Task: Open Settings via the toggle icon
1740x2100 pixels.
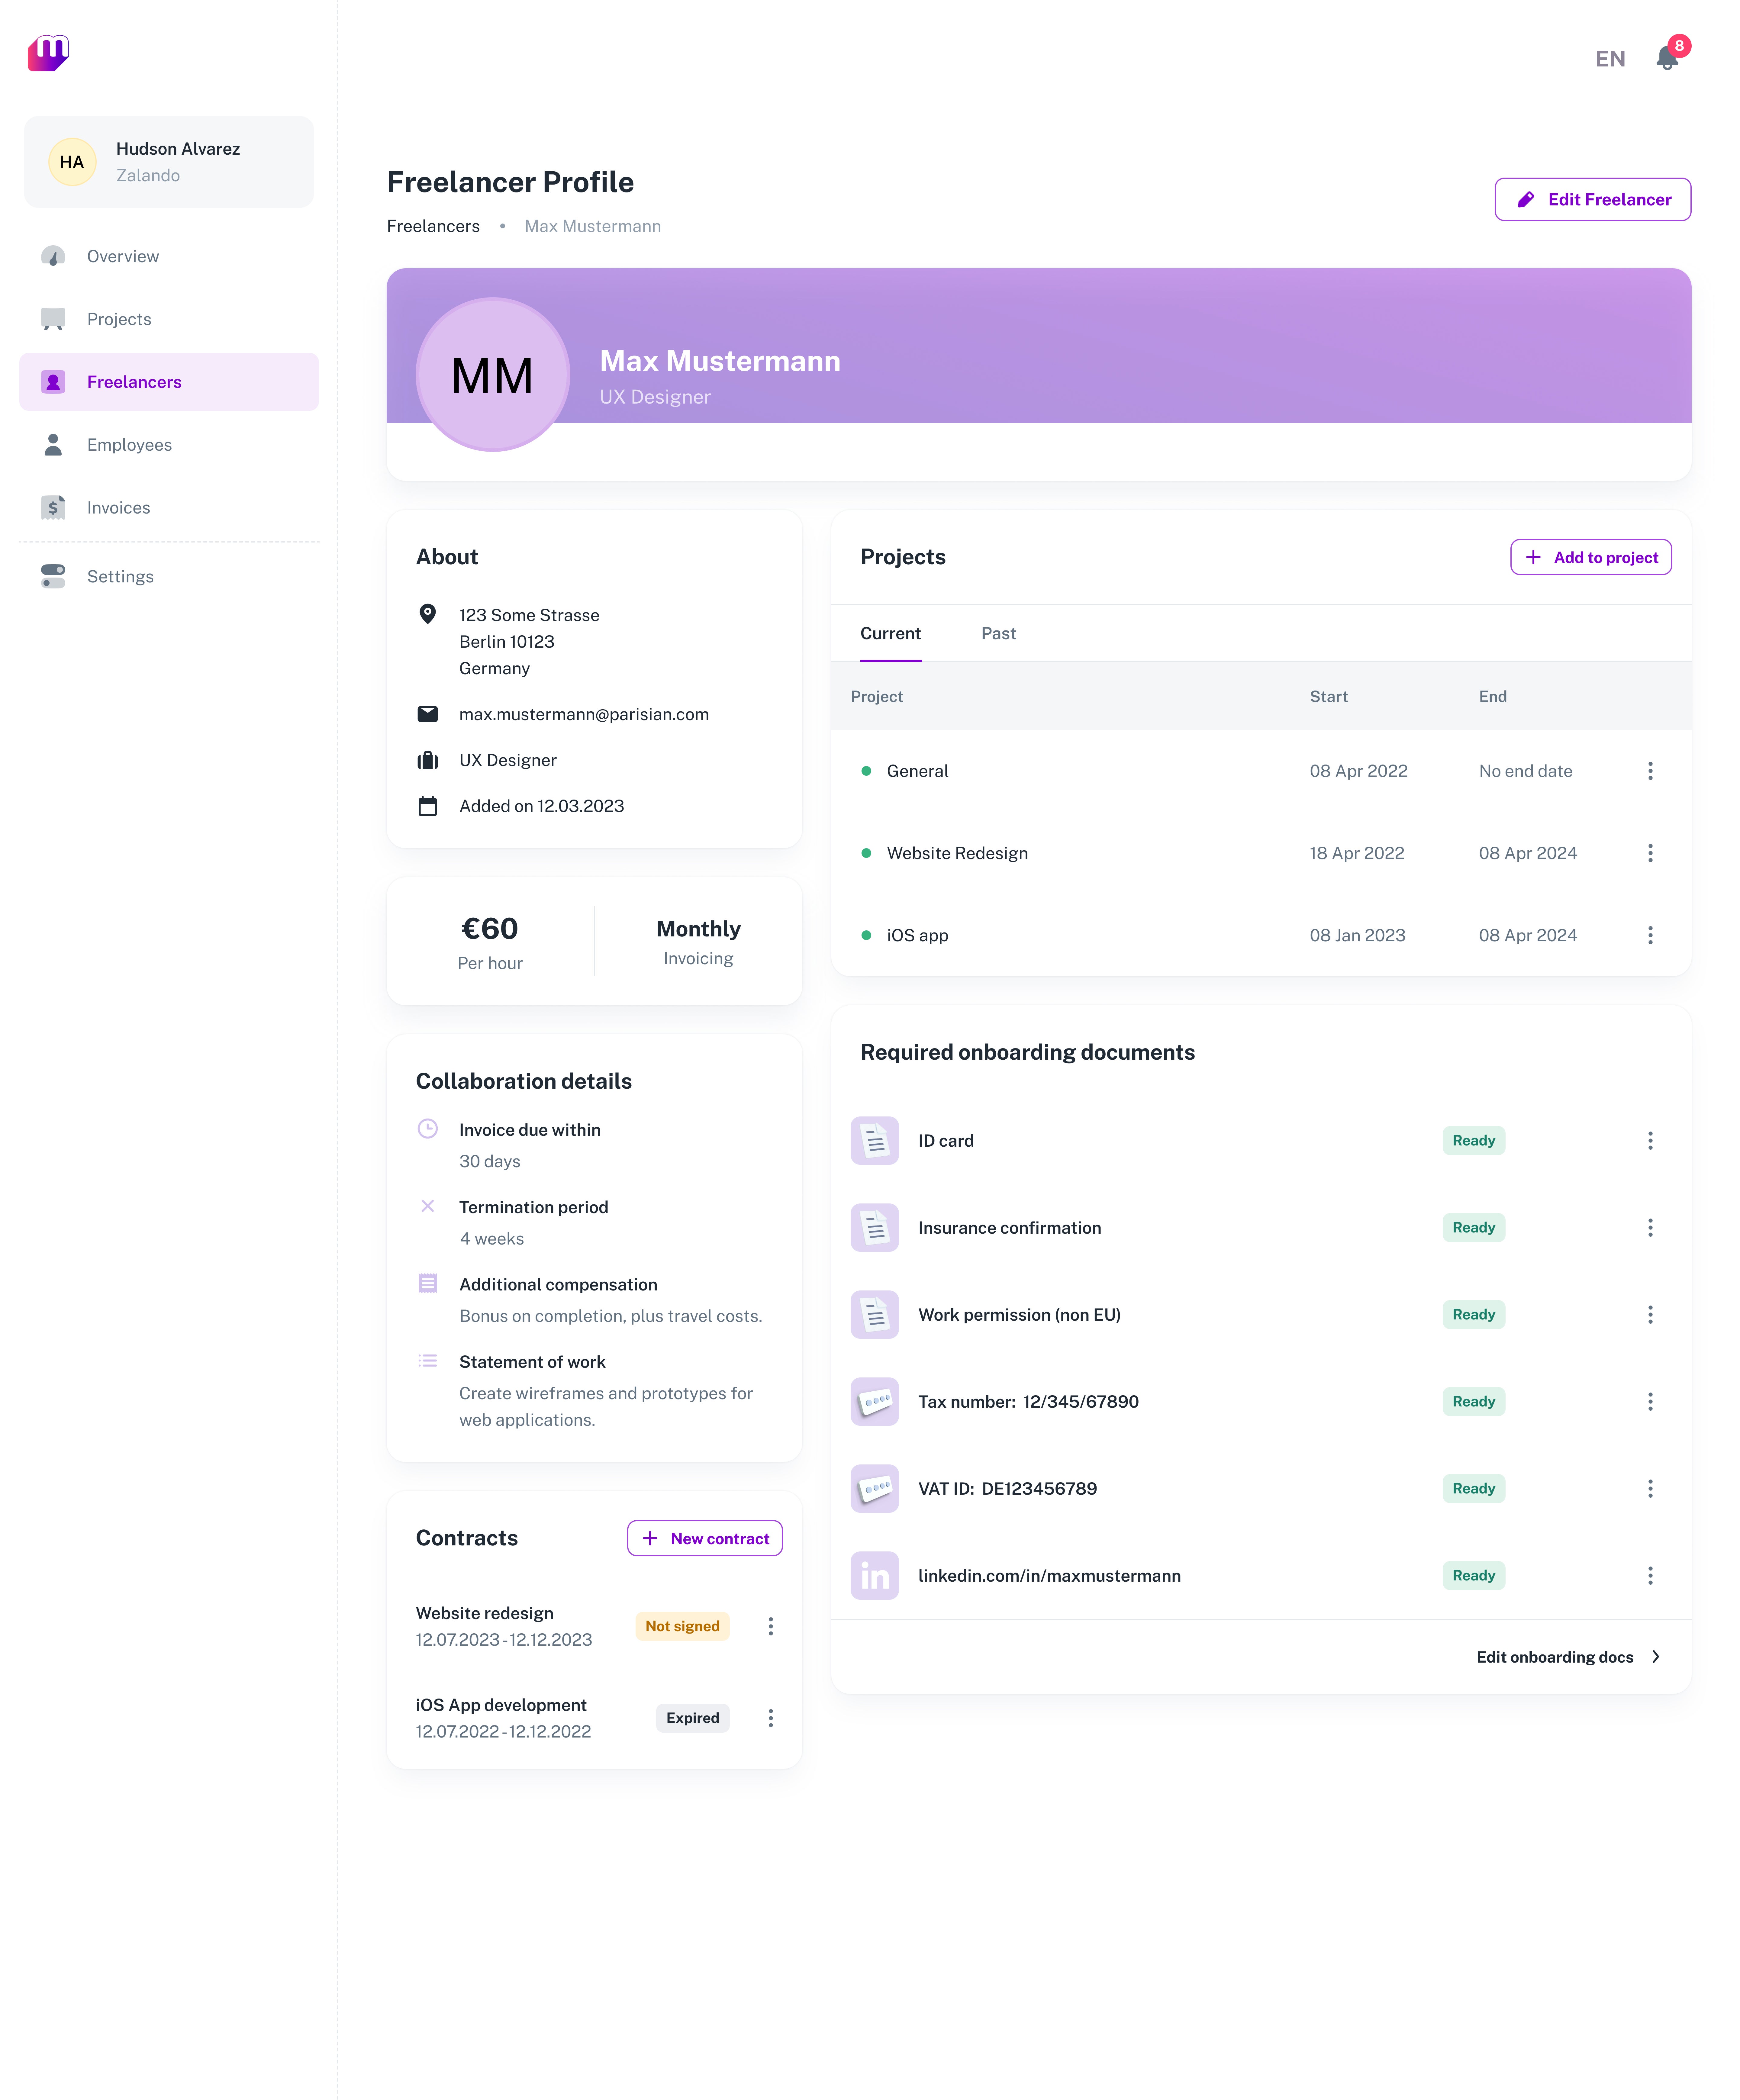Action: 53,576
